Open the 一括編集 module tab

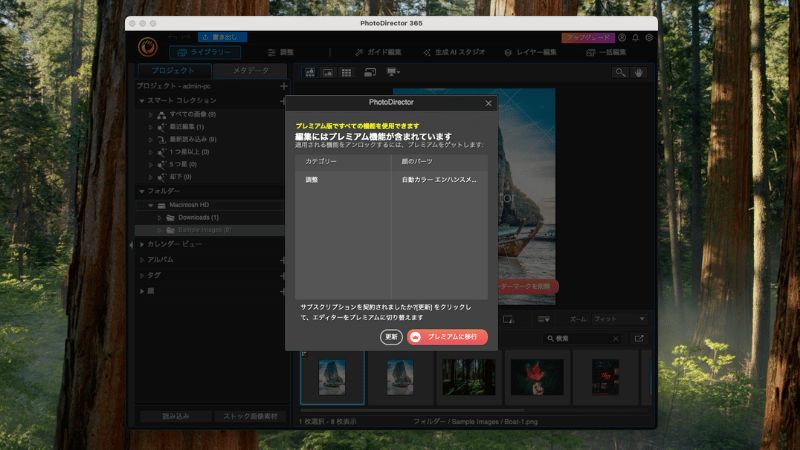606,52
